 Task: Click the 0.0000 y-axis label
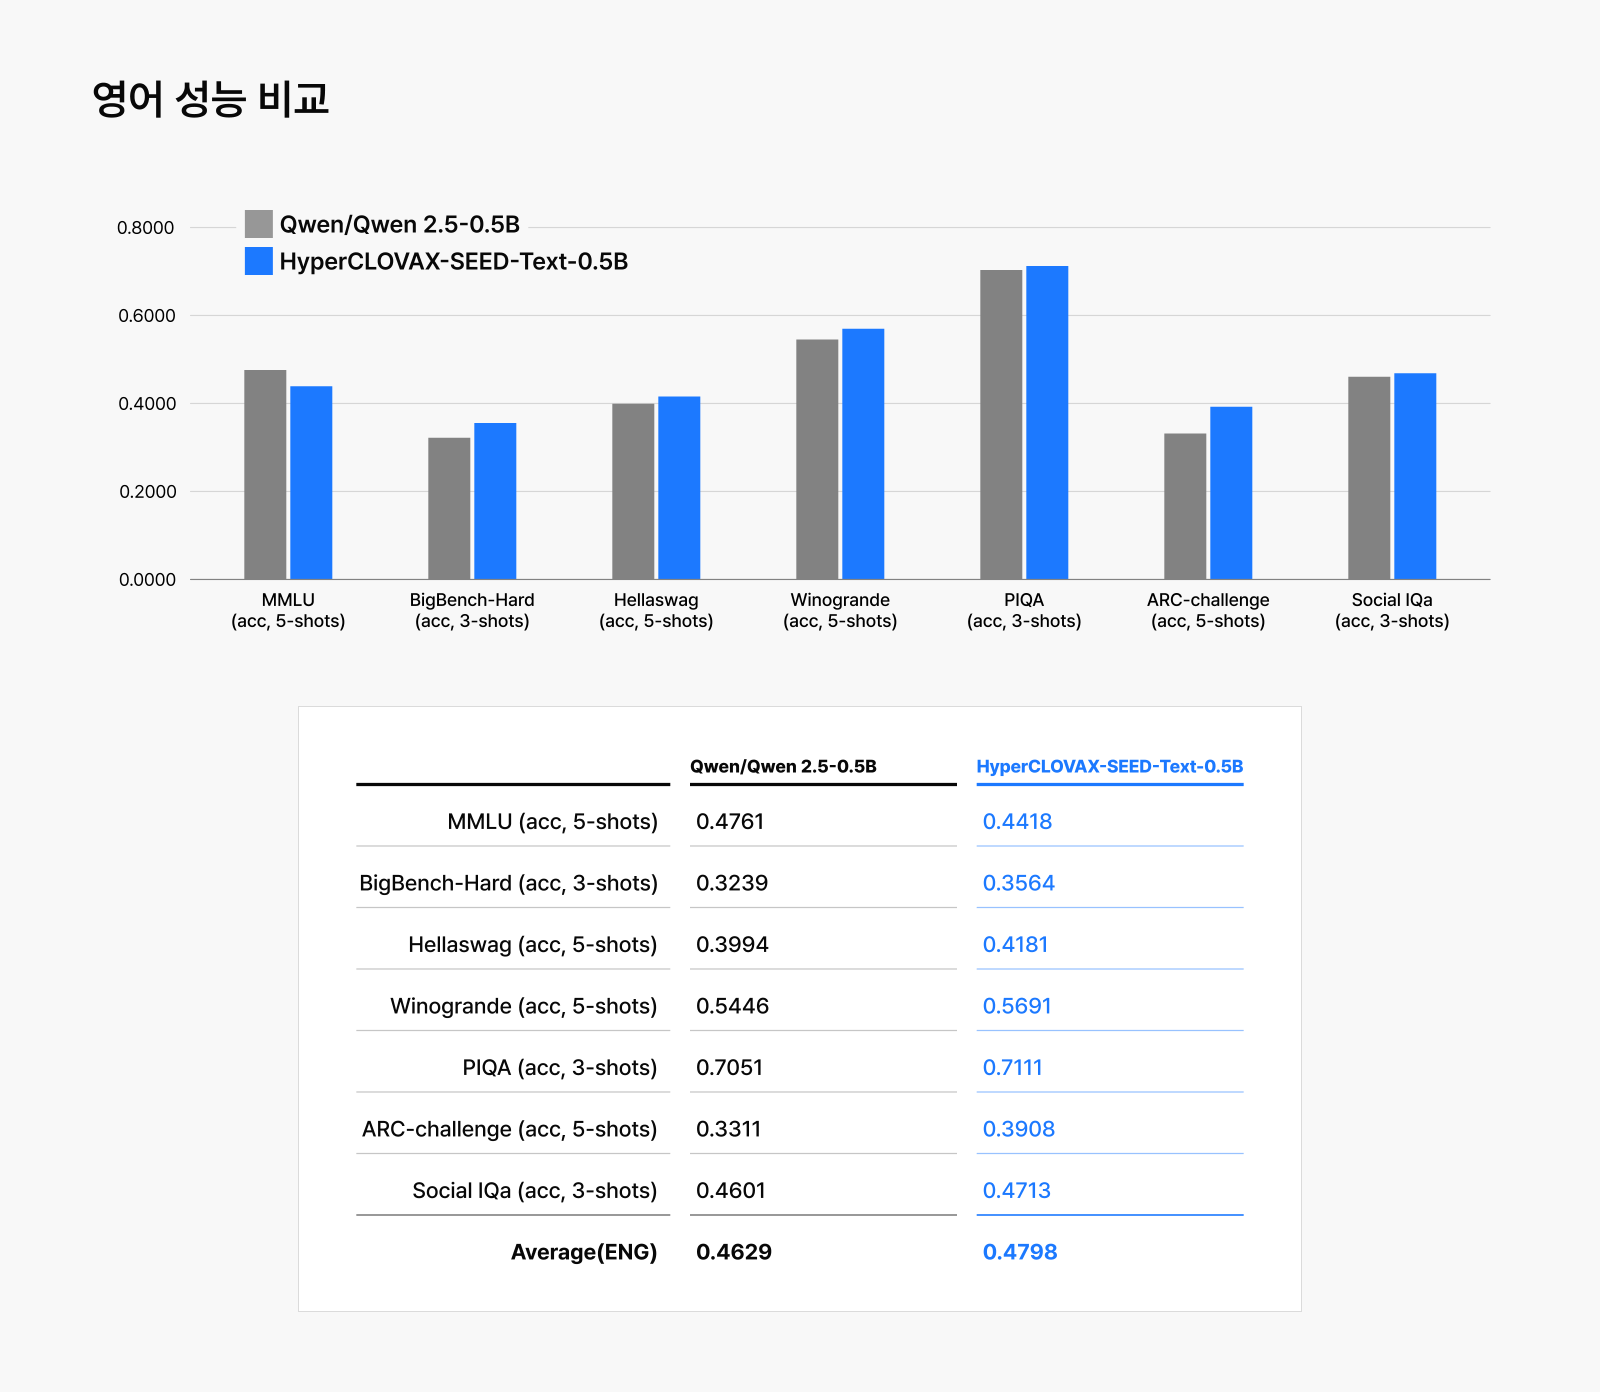tap(146, 580)
